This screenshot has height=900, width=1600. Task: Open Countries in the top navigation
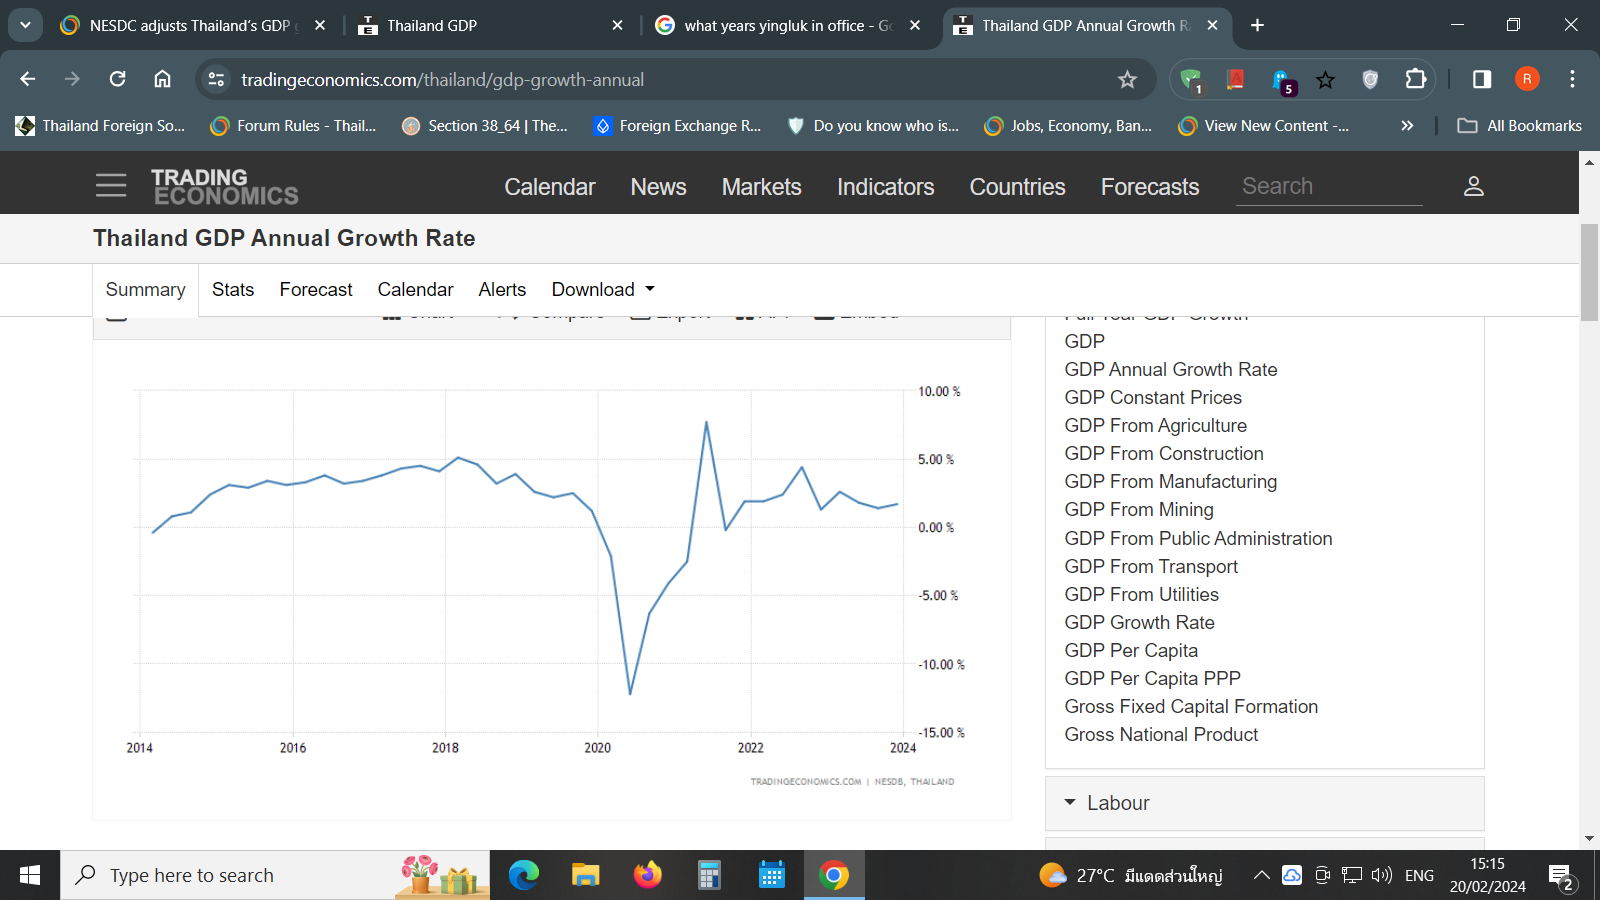coord(1017,186)
